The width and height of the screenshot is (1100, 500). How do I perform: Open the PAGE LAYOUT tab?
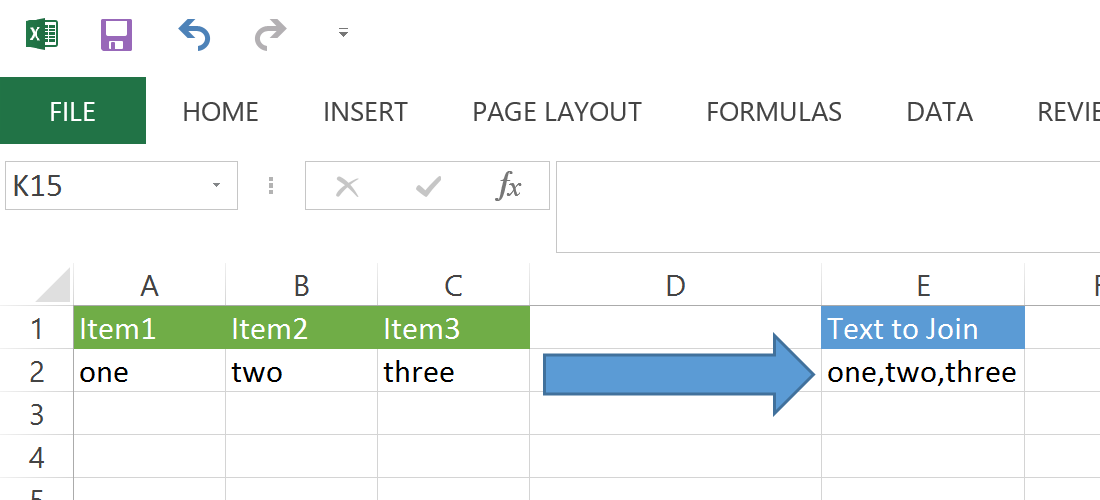[x=557, y=112]
